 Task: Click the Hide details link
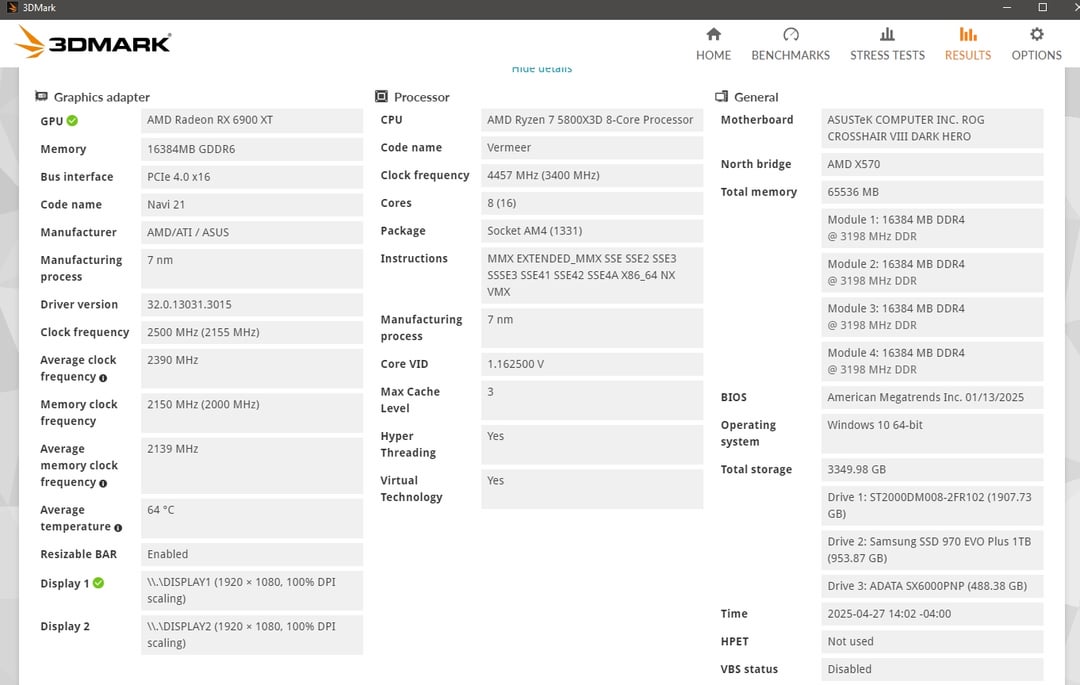(542, 69)
